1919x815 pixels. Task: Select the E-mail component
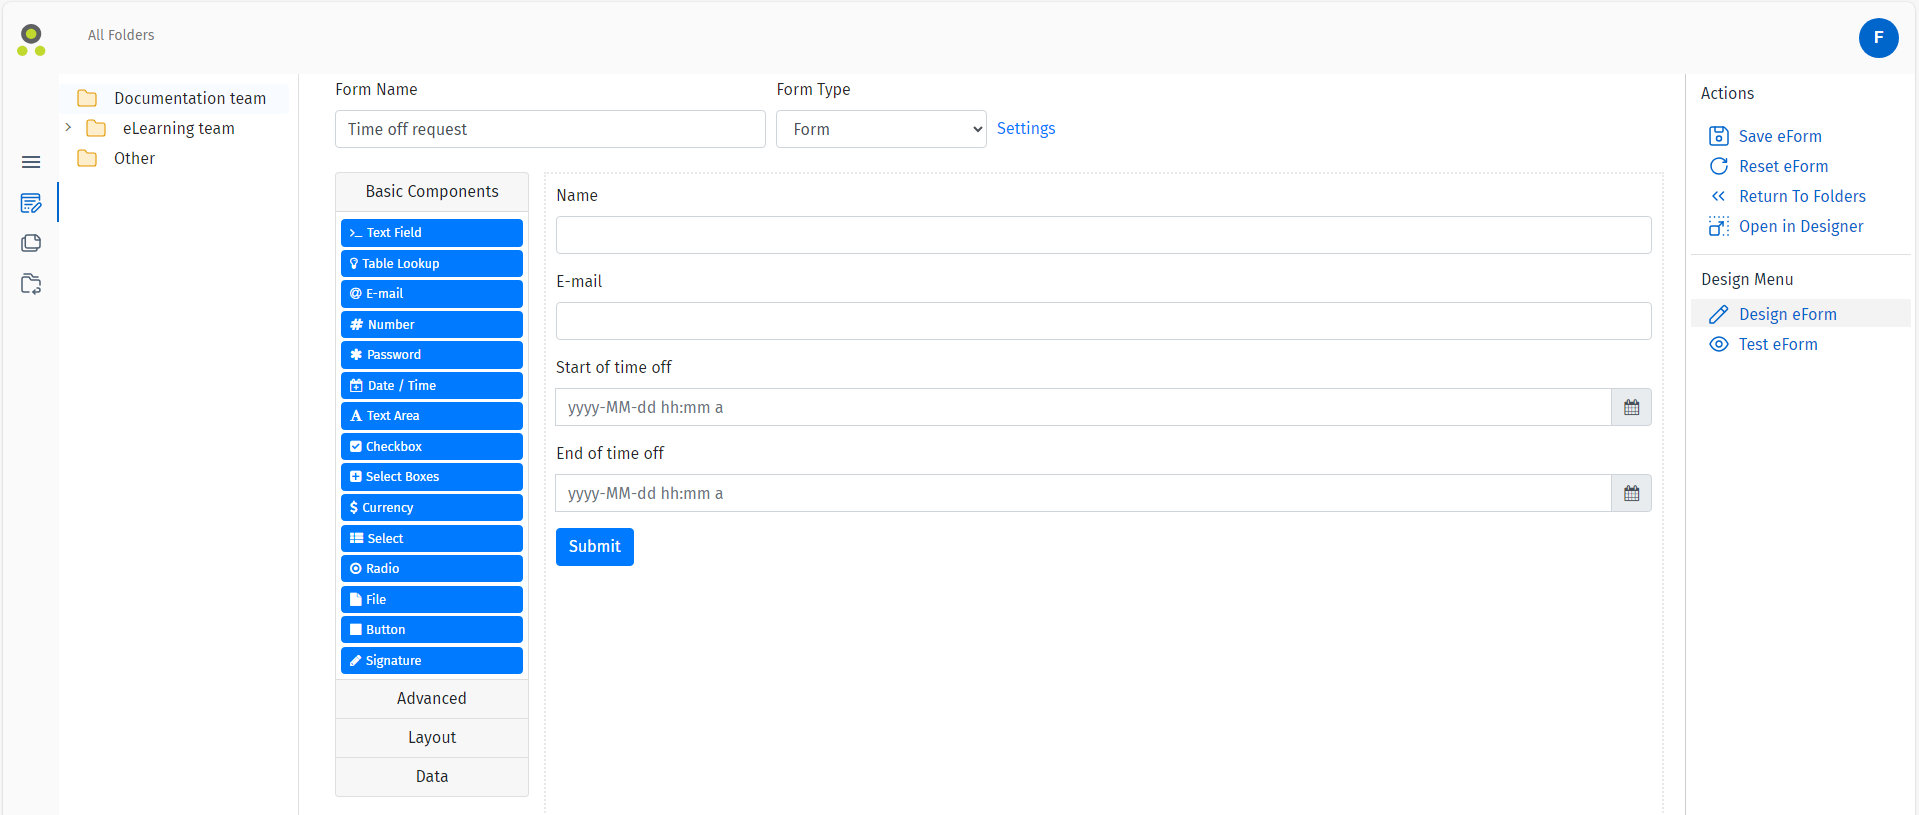pyautogui.click(x=432, y=294)
